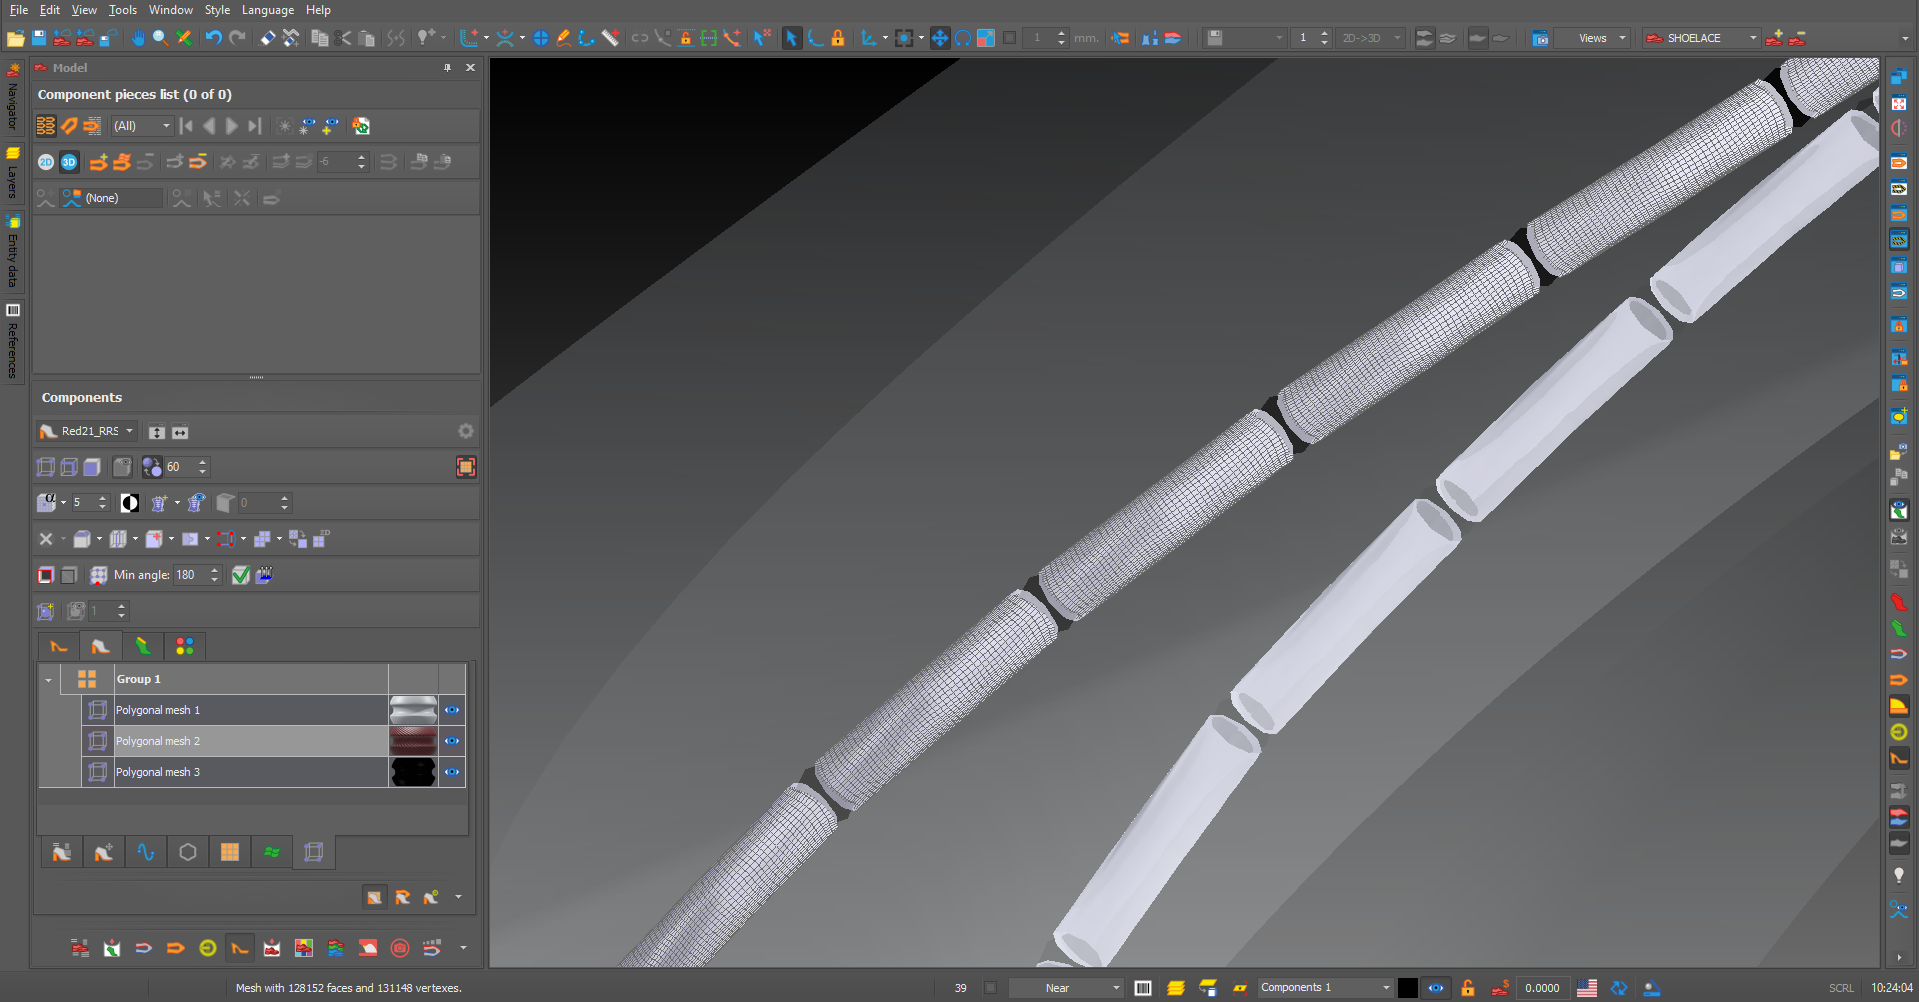
Task: Click the magnifier zoom tool
Action: pos(160,38)
